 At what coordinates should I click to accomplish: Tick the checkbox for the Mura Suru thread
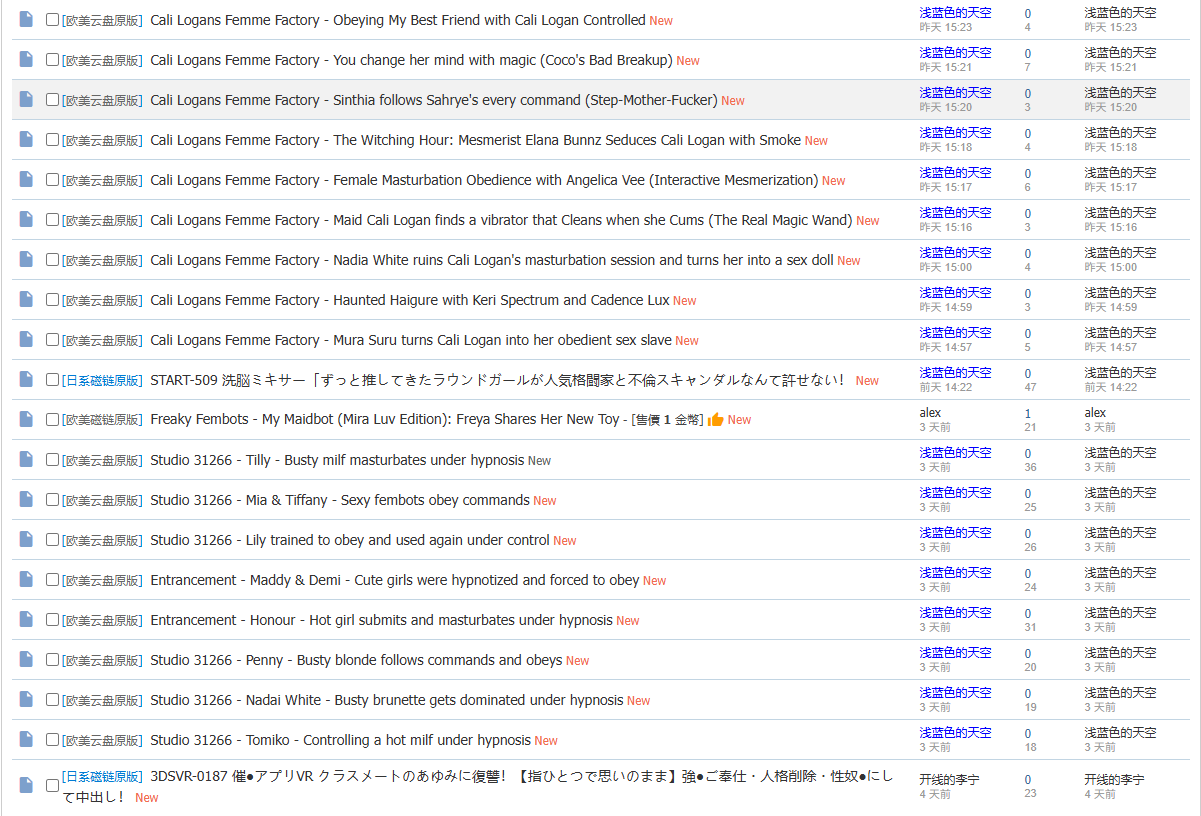53,339
